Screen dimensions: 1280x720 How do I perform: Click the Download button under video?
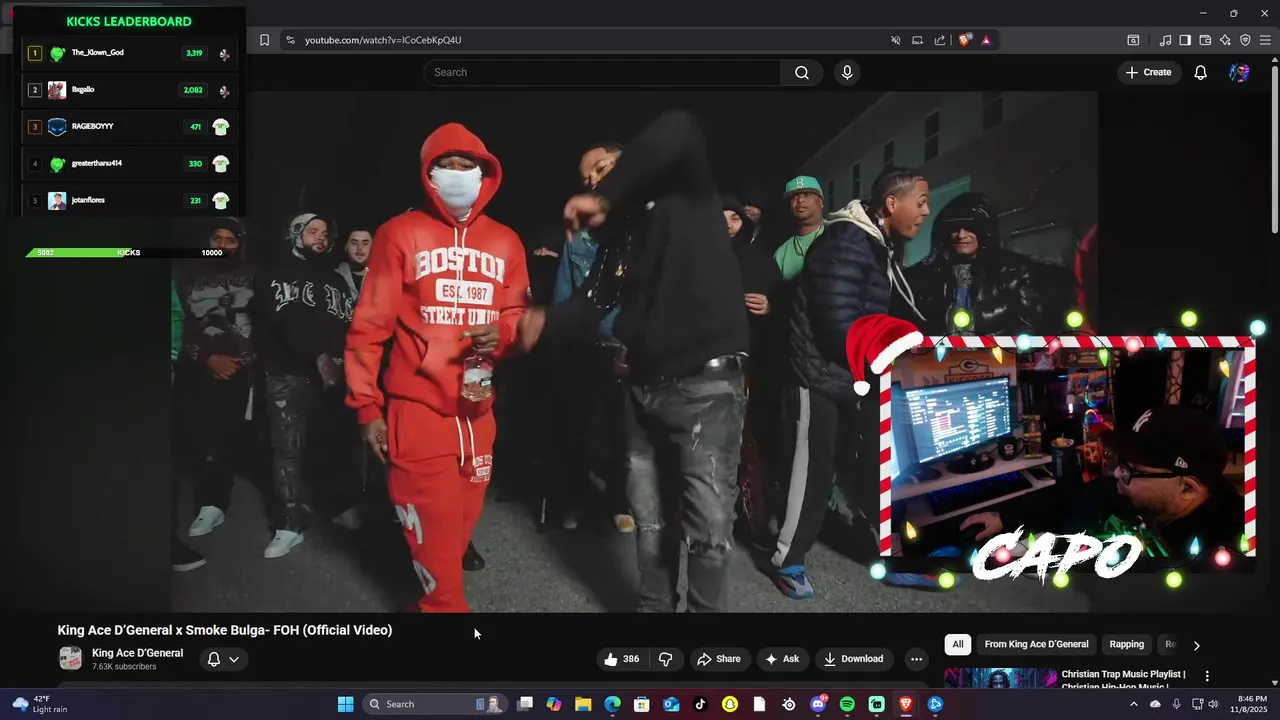pyautogui.click(x=853, y=659)
